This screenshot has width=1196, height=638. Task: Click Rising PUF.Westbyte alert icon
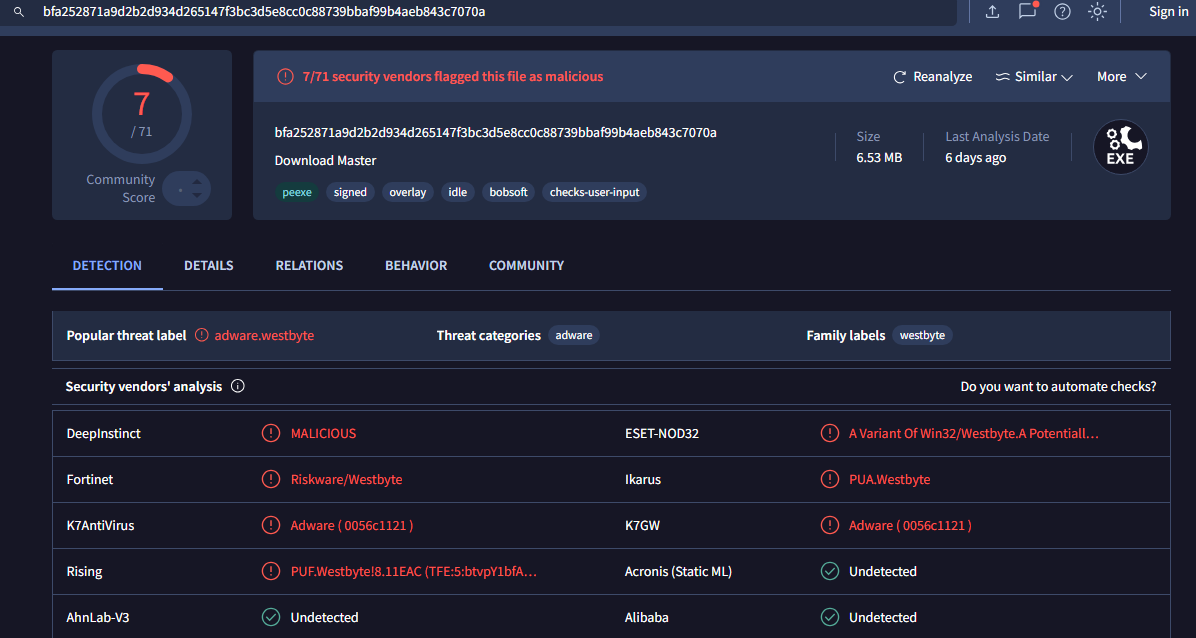pos(271,571)
